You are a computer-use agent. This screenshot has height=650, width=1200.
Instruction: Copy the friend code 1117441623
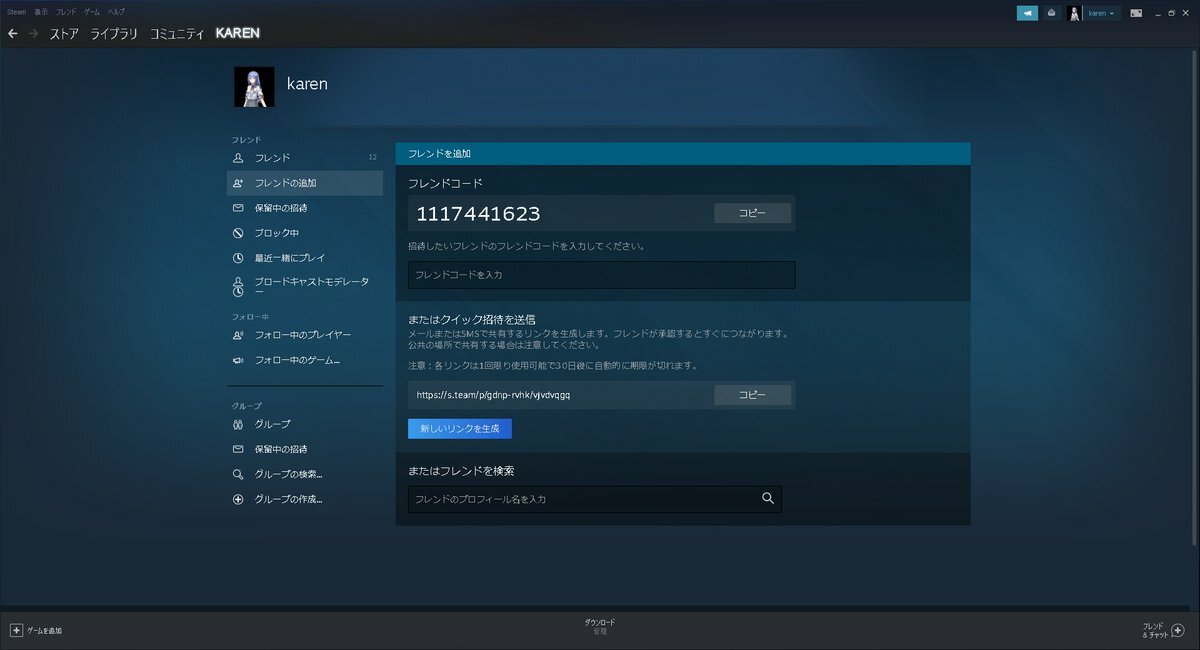point(752,213)
